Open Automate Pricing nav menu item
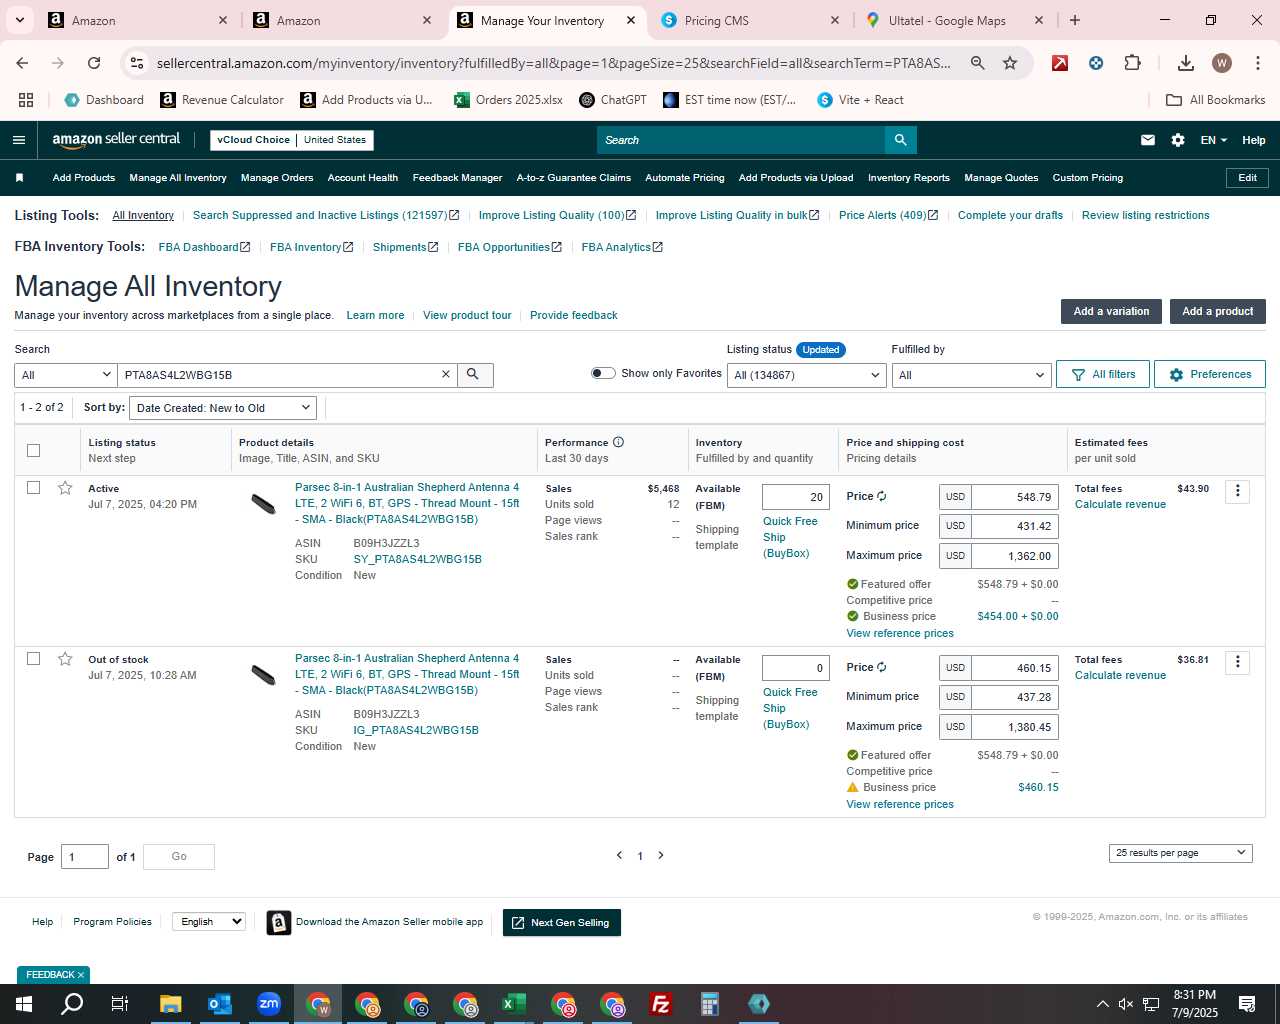This screenshot has height=1024, width=1280. [685, 178]
